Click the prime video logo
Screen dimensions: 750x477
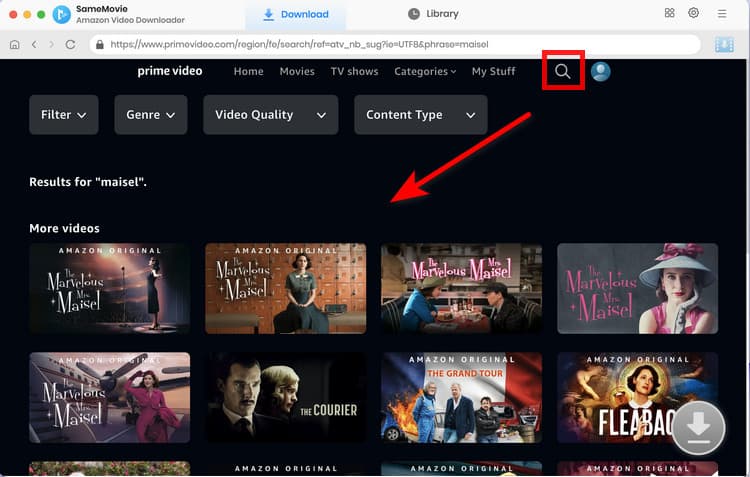[170, 71]
